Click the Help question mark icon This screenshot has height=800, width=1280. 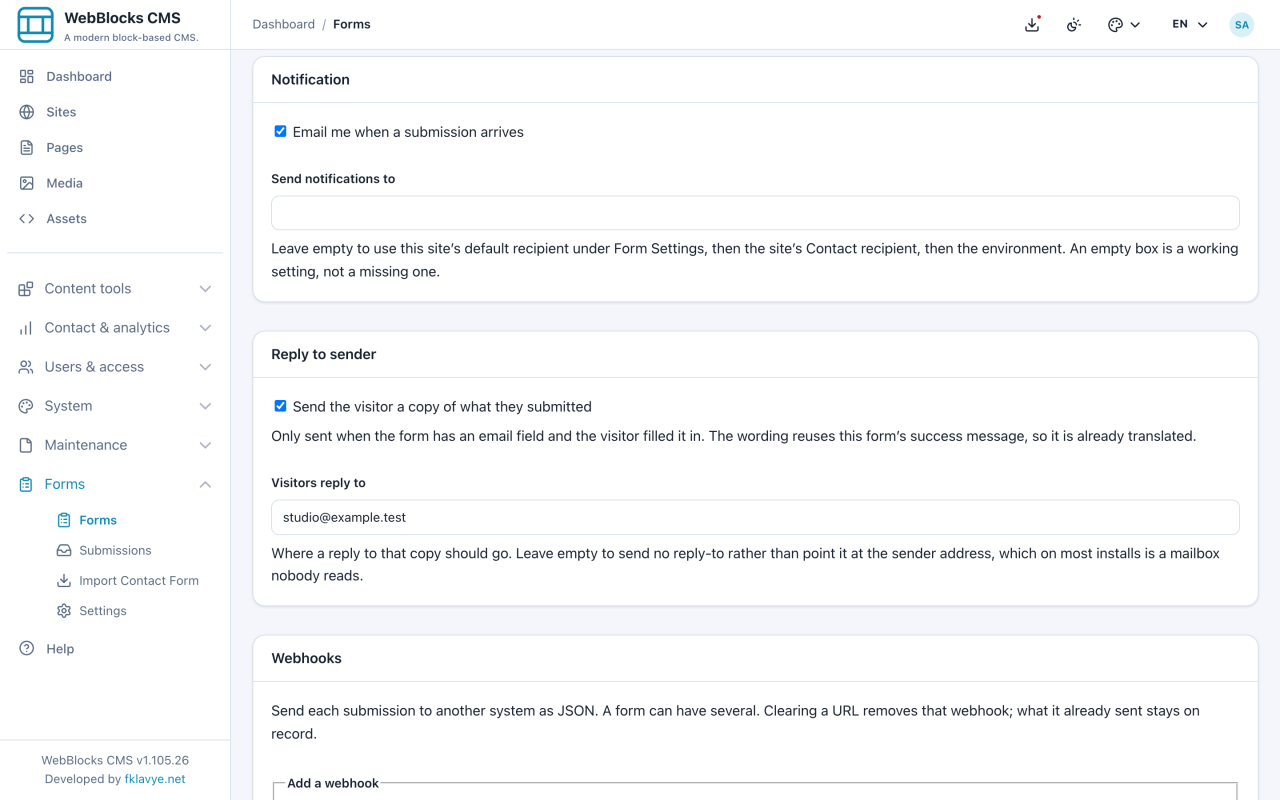click(27, 649)
